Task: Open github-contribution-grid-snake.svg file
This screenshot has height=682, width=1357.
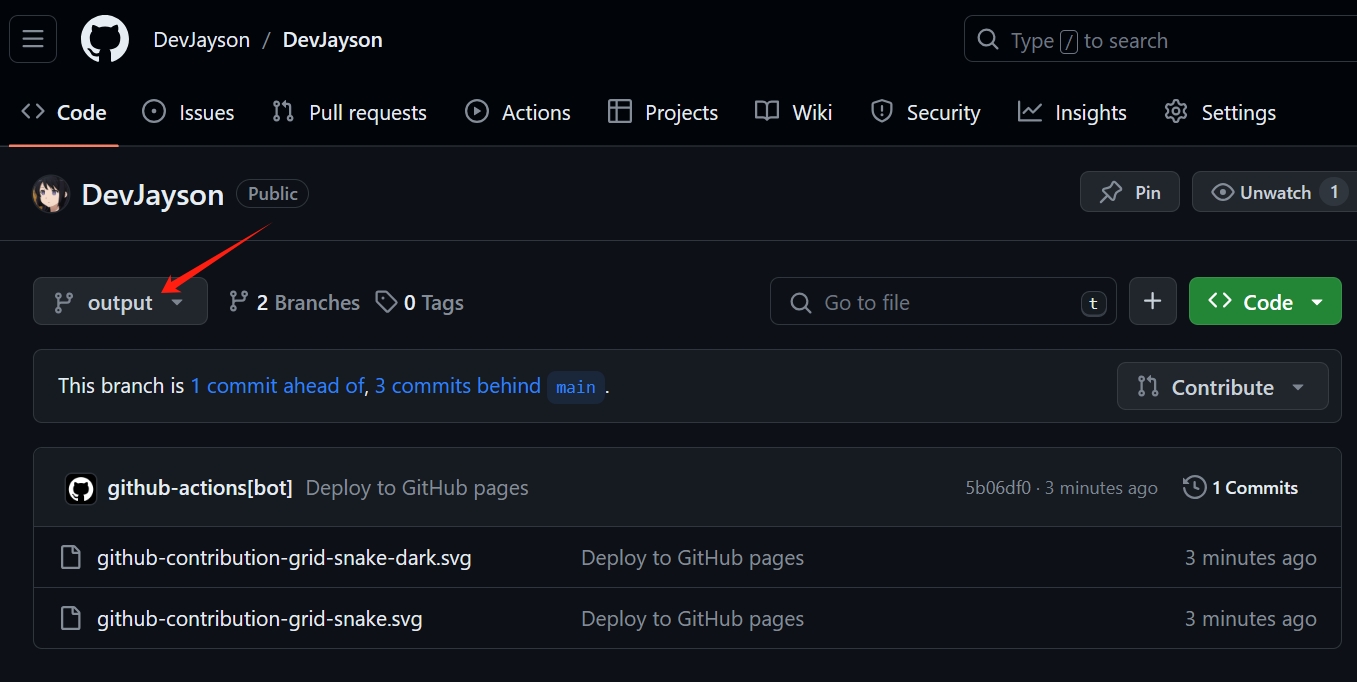Action: 260,619
